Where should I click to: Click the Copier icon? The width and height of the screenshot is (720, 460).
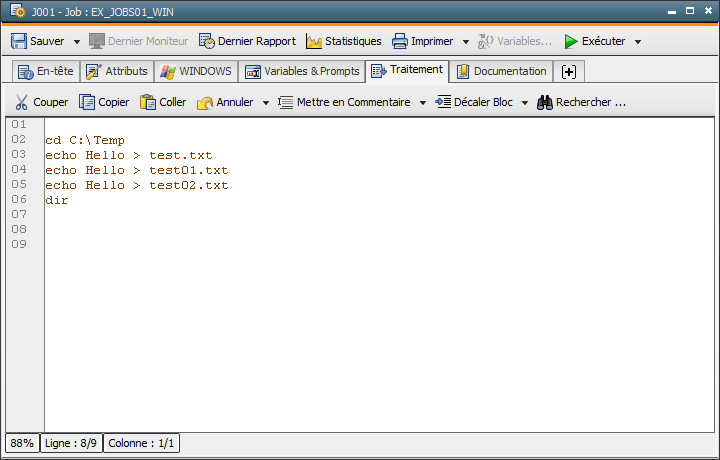(87, 102)
